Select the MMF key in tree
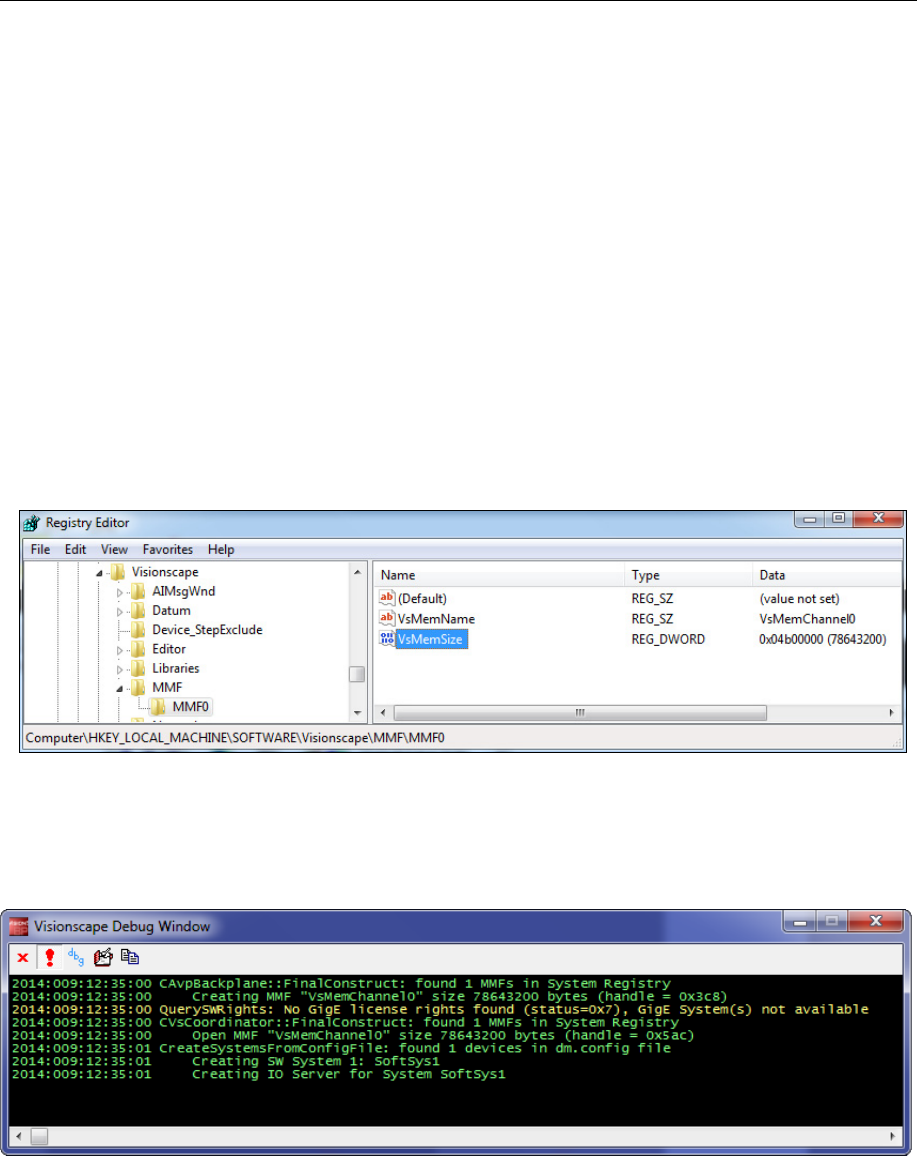 (167, 687)
